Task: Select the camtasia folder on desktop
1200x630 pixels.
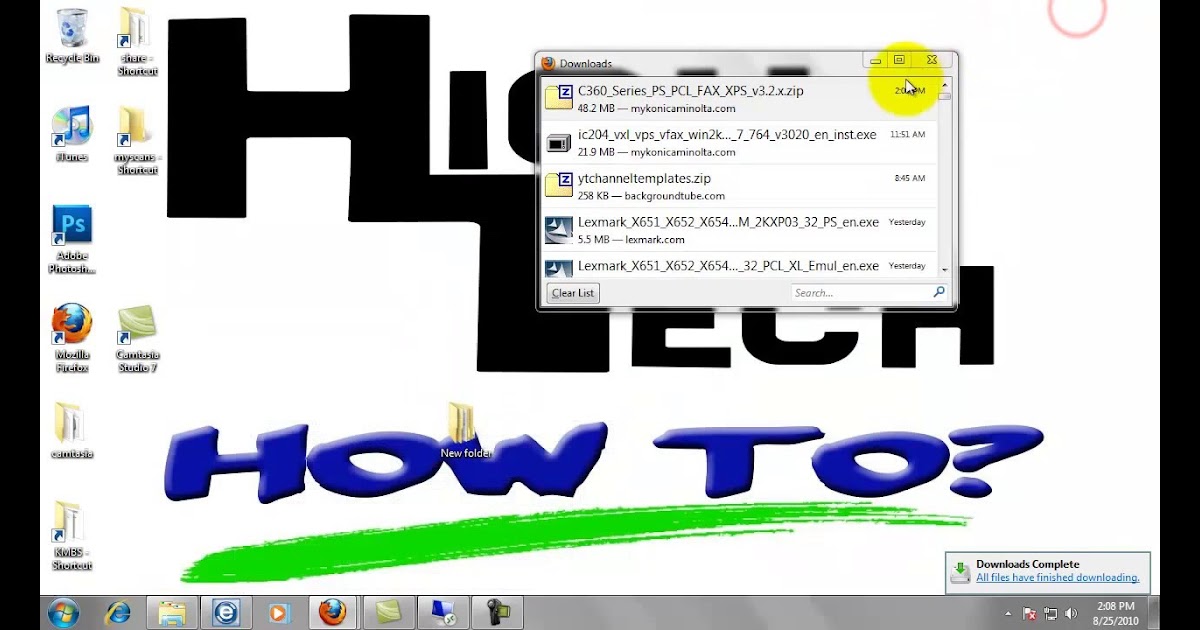Action: pyautogui.click(x=71, y=430)
